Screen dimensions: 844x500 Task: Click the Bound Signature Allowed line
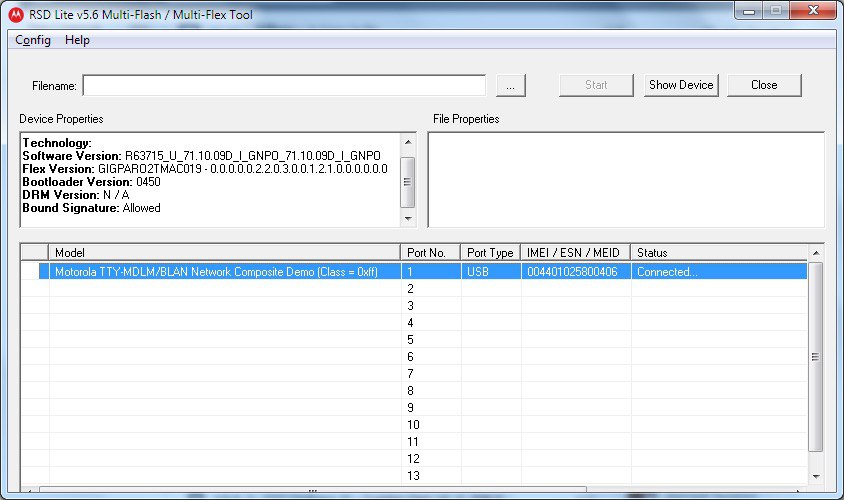tap(92, 208)
